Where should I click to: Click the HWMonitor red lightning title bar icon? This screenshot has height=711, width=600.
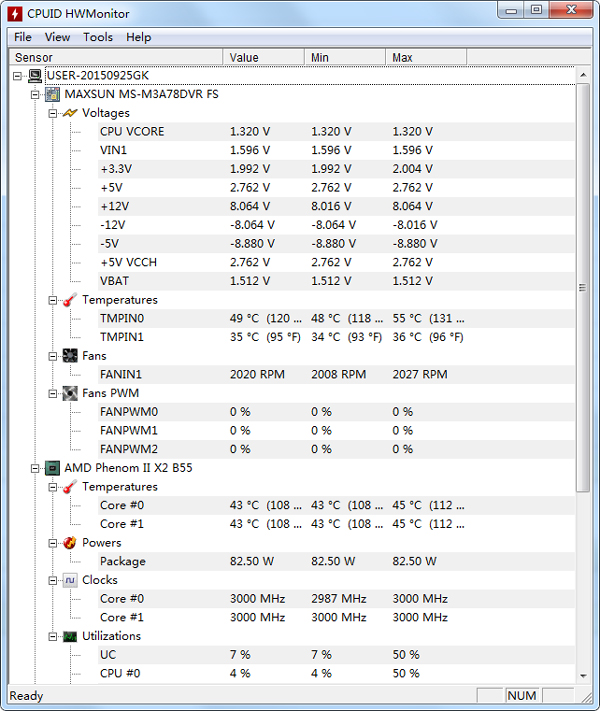click(x=15, y=14)
